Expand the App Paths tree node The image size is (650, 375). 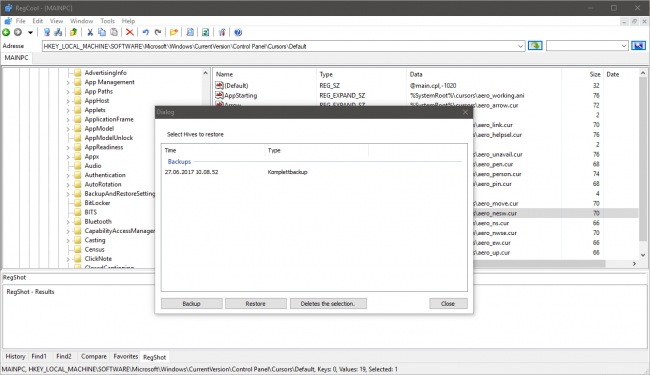[x=68, y=92]
